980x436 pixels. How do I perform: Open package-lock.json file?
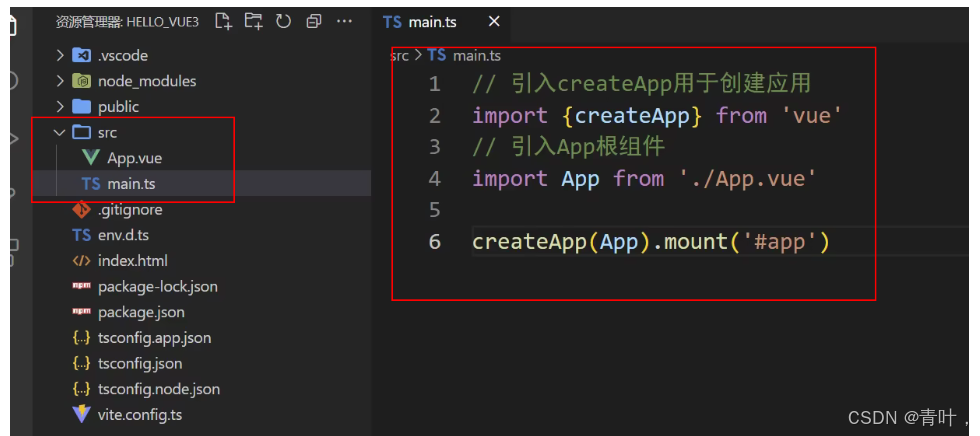(x=158, y=287)
